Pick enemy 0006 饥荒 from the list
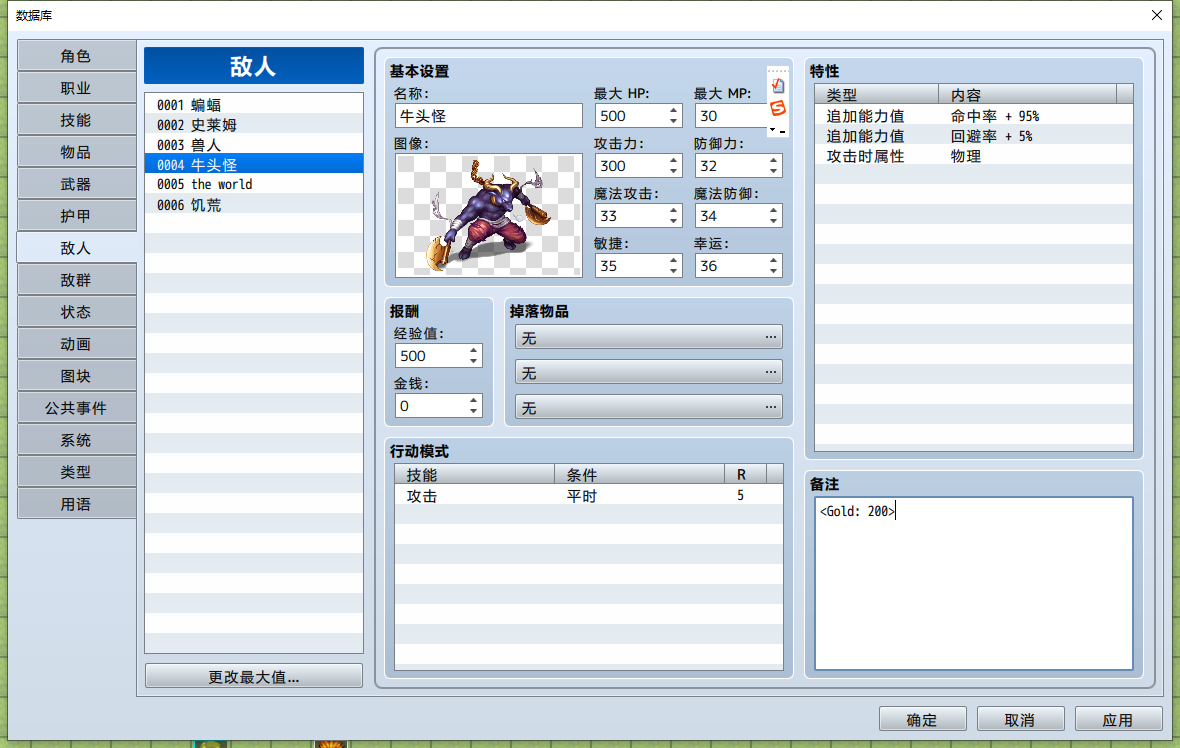Image resolution: width=1180 pixels, height=748 pixels. pos(254,205)
